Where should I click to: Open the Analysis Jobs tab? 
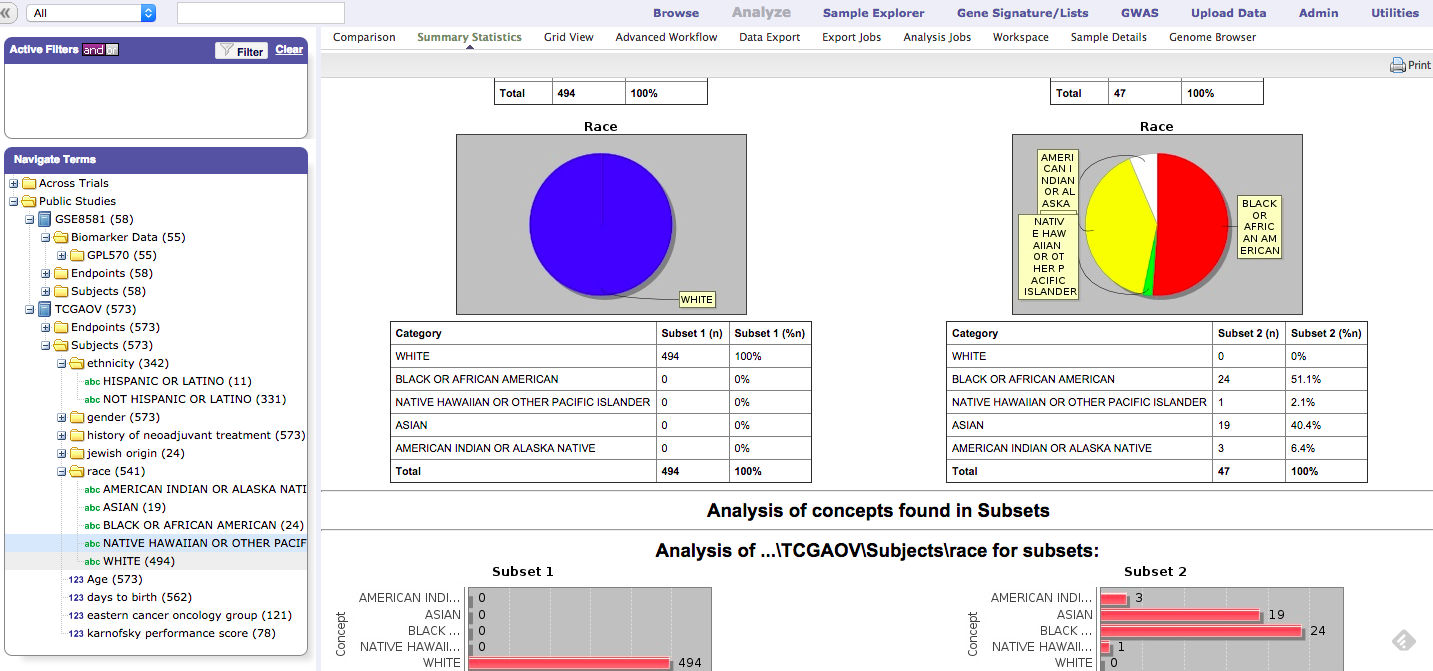click(937, 37)
